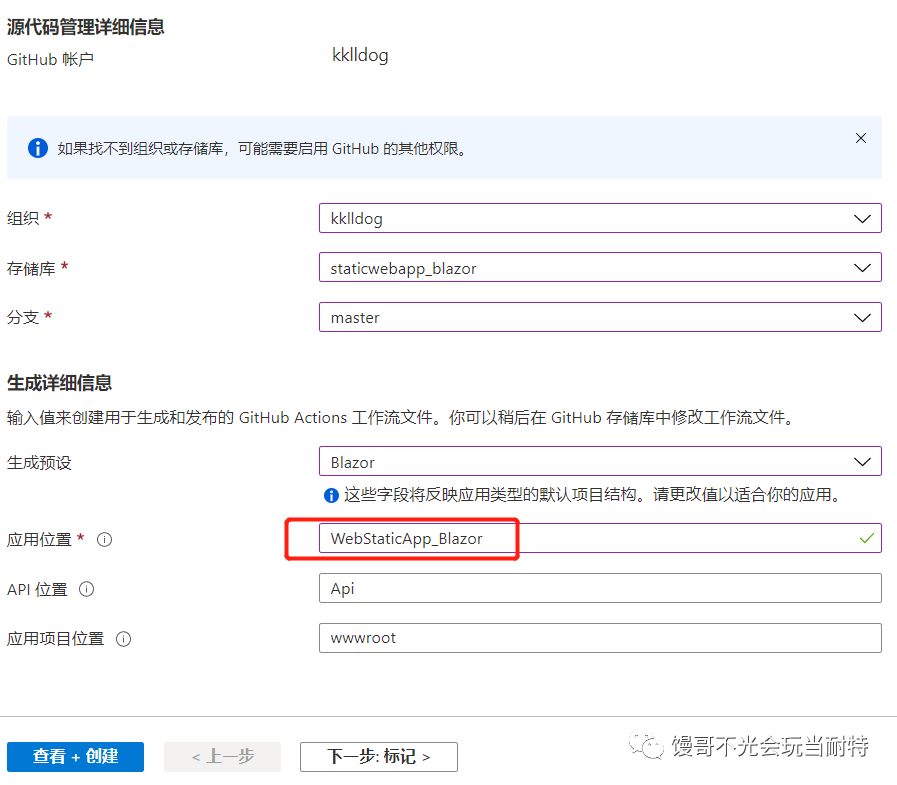The height and width of the screenshot is (785, 897).
Task: Click the 如果找不到组织或存储库 banner message
Action: click(263, 149)
